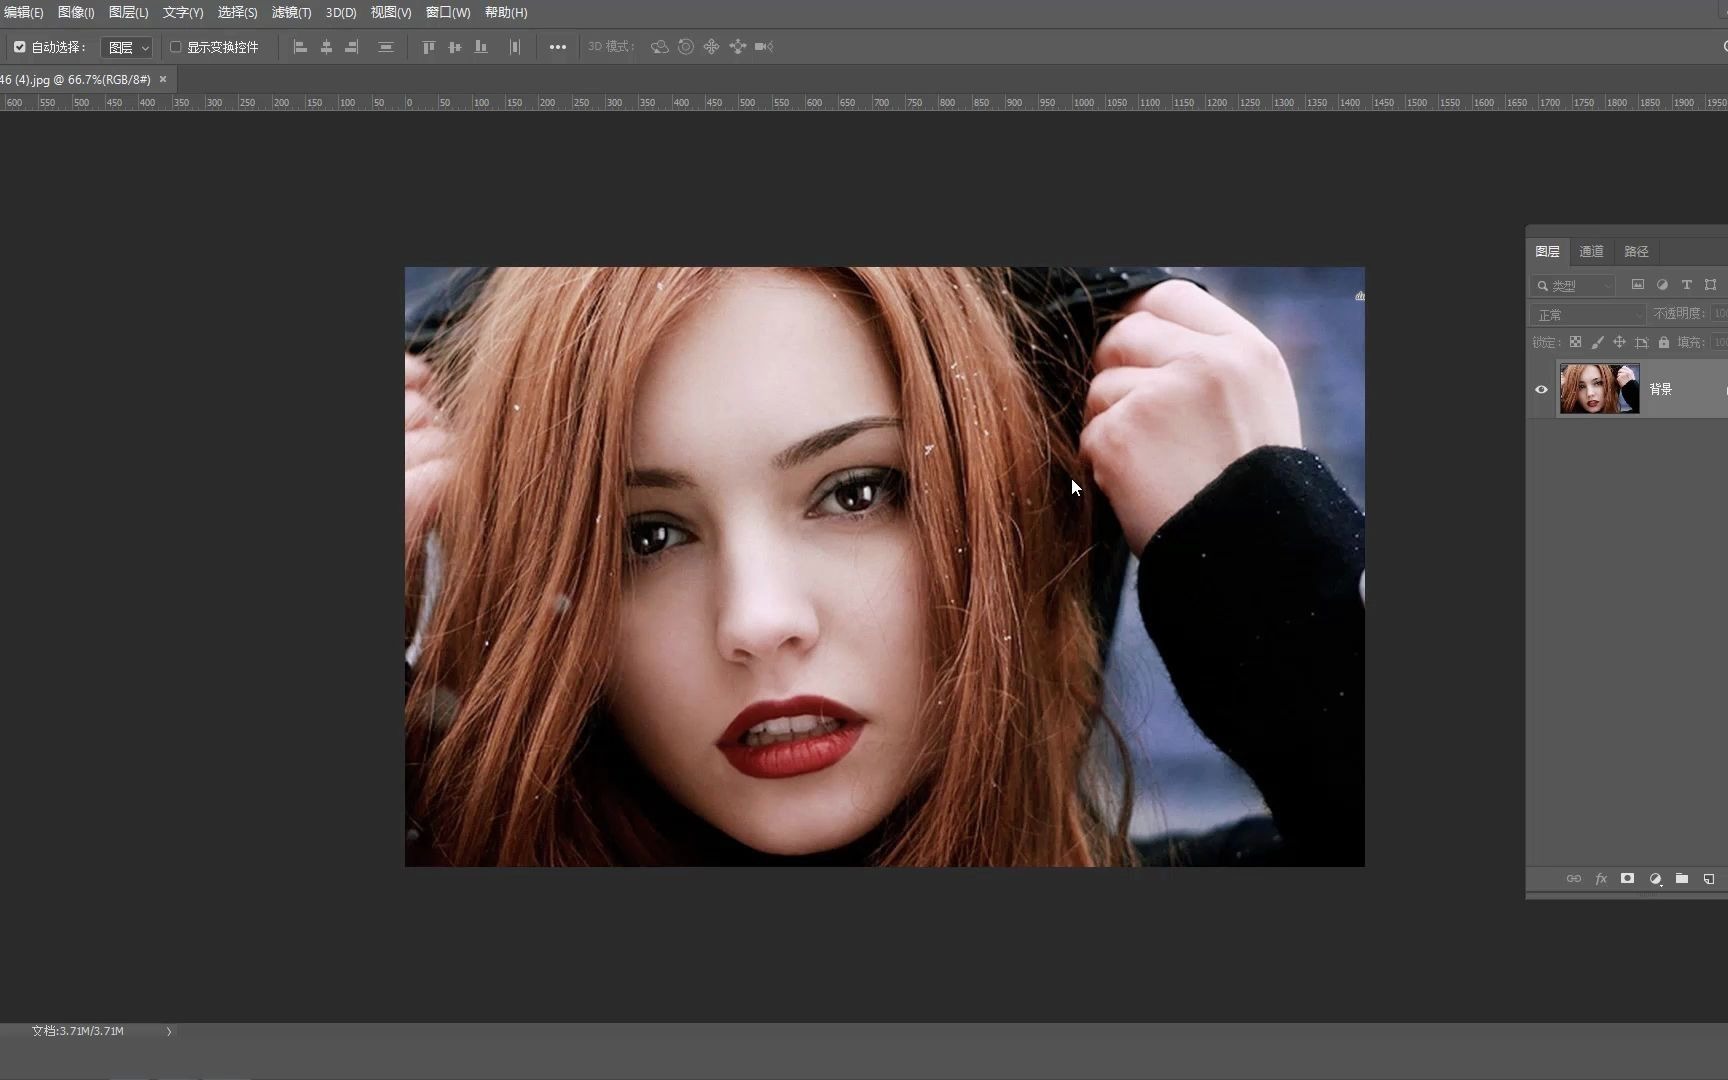Switch to the 通道 tab
Image resolution: width=1728 pixels, height=1080 pixels.
(x=1590, y=251)
